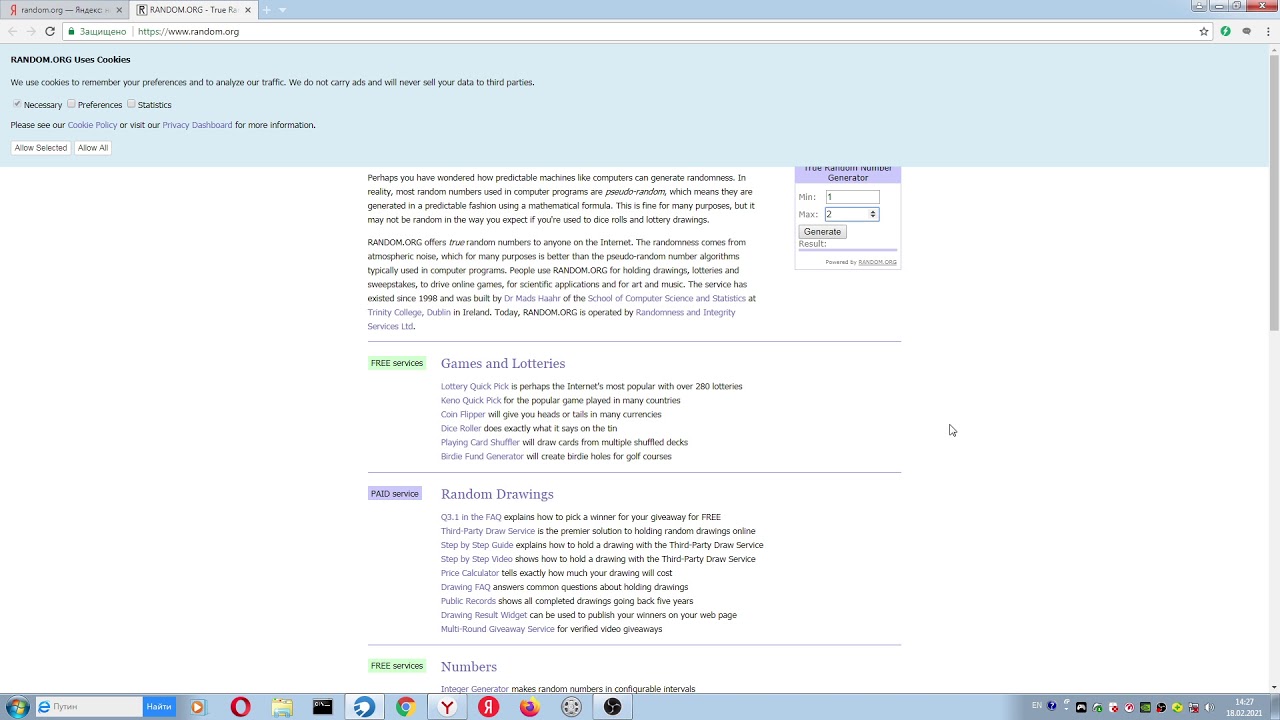Image resolution: width=1280 pixels, height=720 pixels.
Task: Open the Privacy Dashboard link
Action: (x=197, y=125)
